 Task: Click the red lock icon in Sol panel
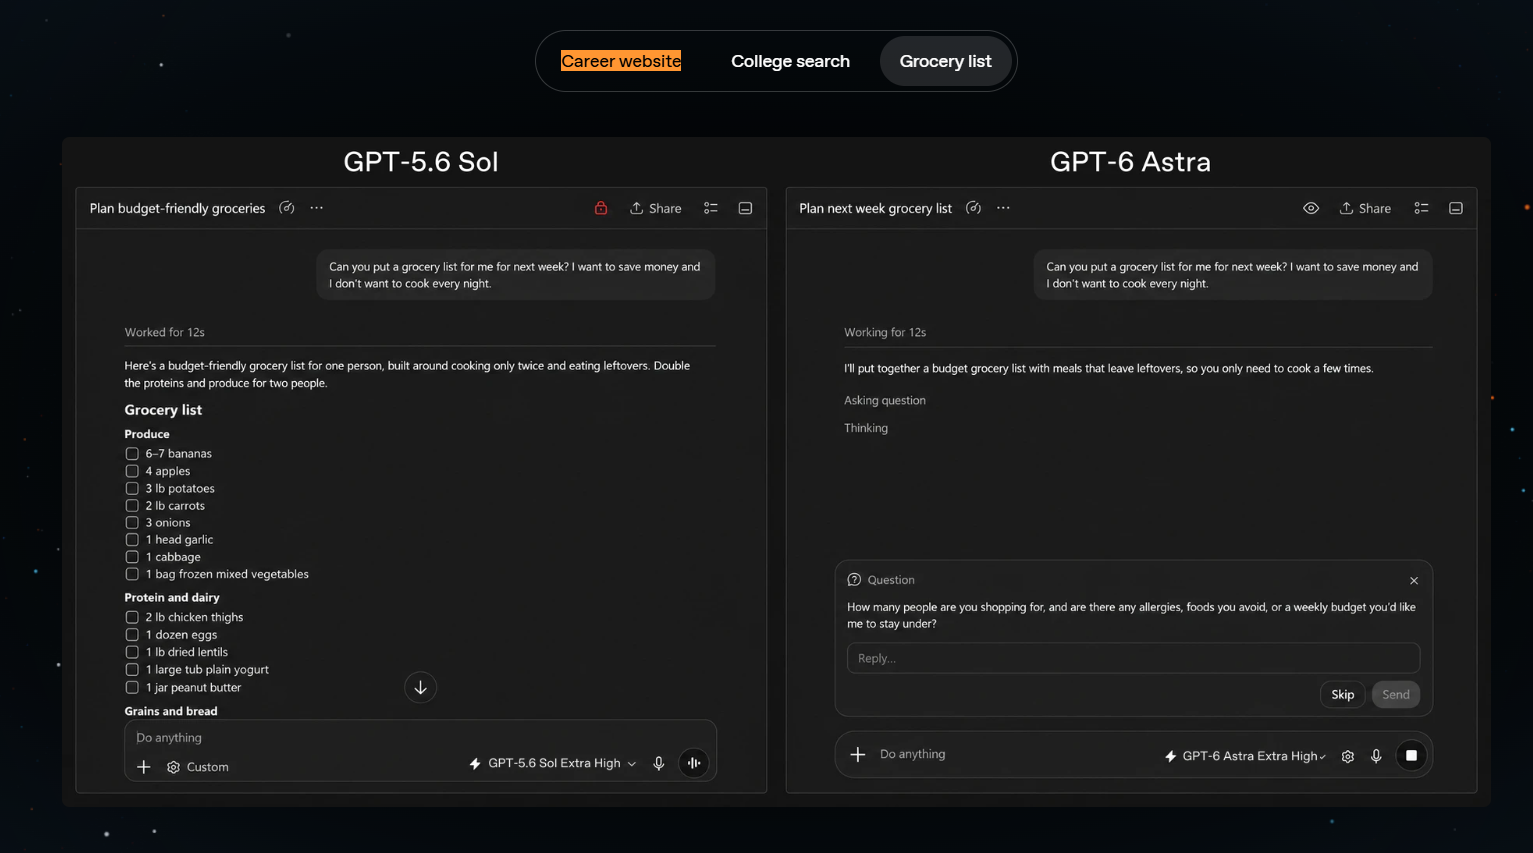(601, 208)
